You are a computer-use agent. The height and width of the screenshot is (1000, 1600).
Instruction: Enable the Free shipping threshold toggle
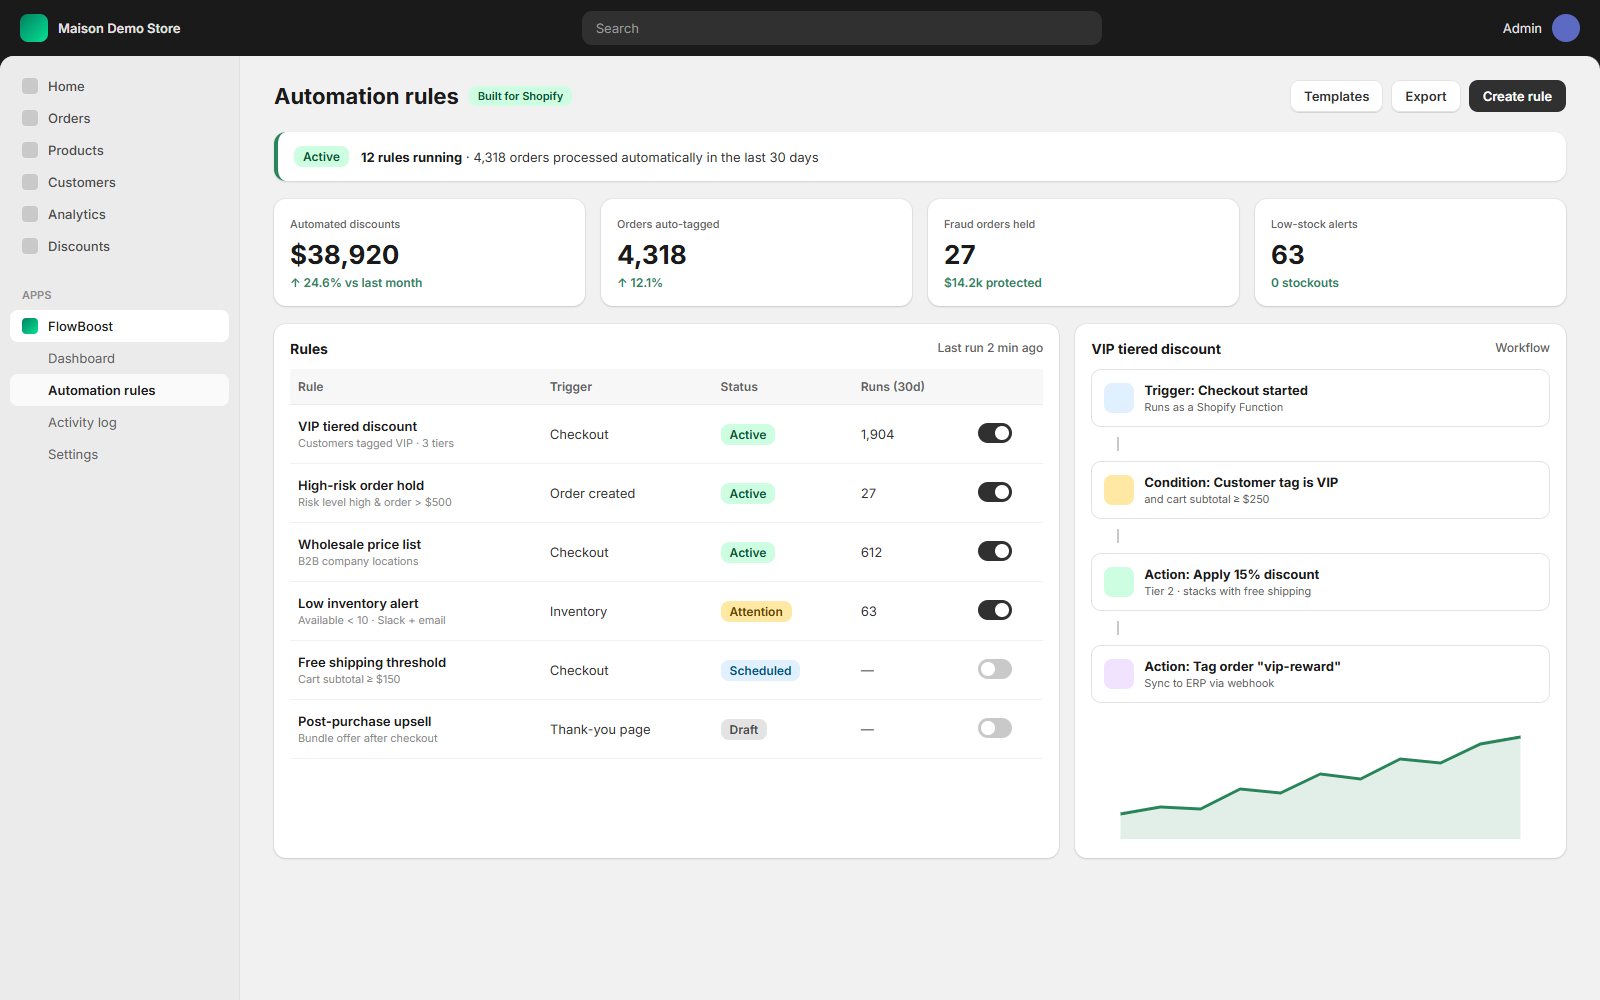click(x=995, y=669)
